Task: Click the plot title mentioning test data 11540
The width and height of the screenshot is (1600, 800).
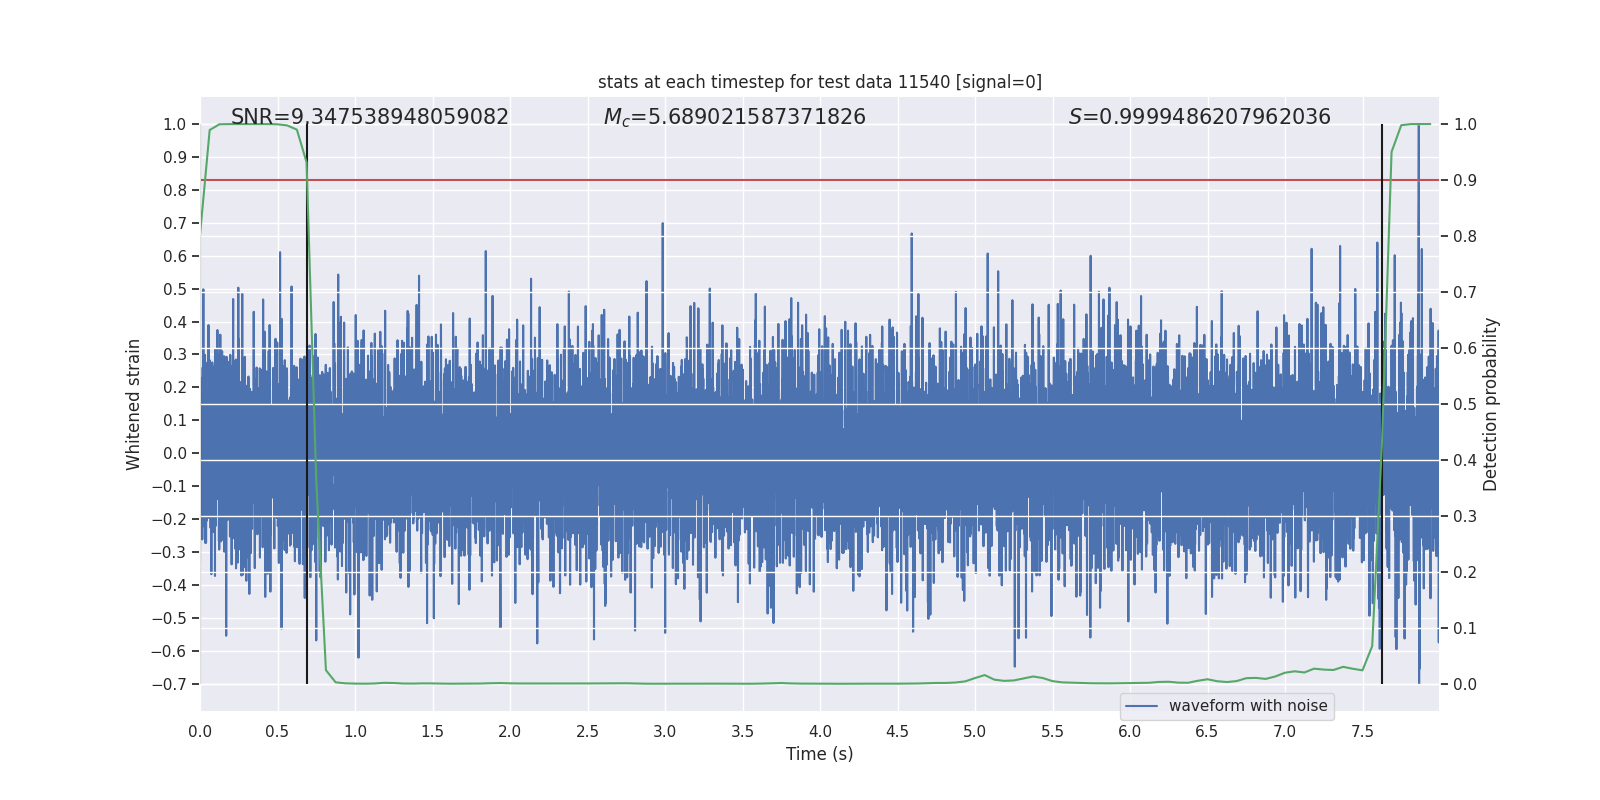Action: pyautogui.click(x=819, y=82)
